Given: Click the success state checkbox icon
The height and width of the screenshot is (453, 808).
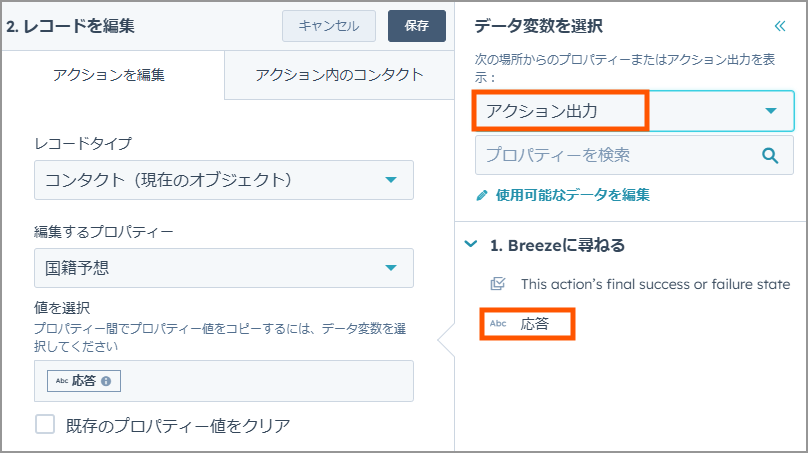Looking at the screenshot, I should [x=498, y=283].
